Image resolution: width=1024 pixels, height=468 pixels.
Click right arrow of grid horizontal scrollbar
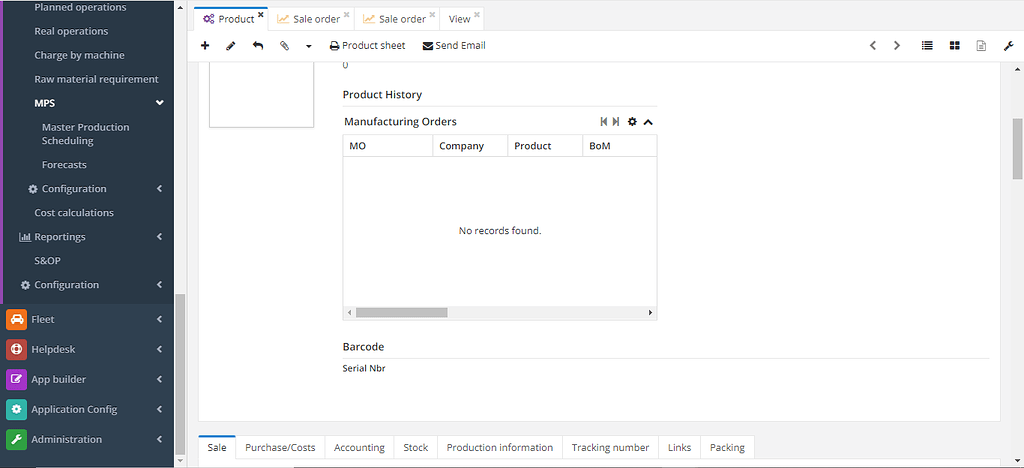650,313
